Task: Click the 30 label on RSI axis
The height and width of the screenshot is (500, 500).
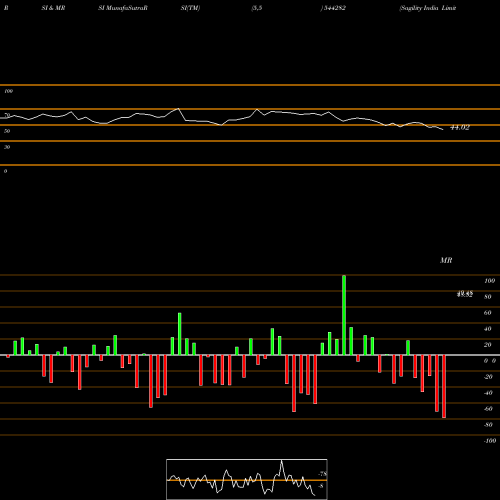Action: (7, 147)
